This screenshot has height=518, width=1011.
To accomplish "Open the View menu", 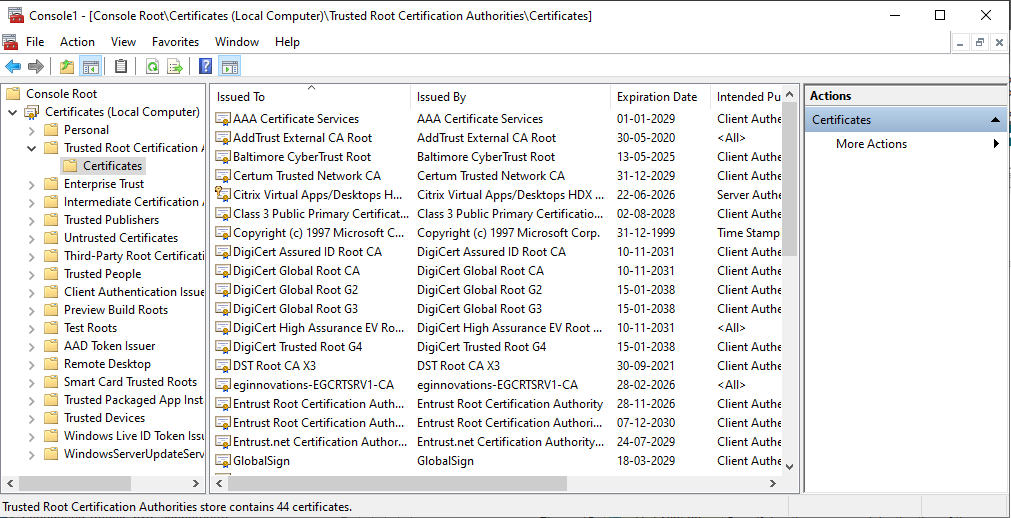I will (x=123, y=42).
